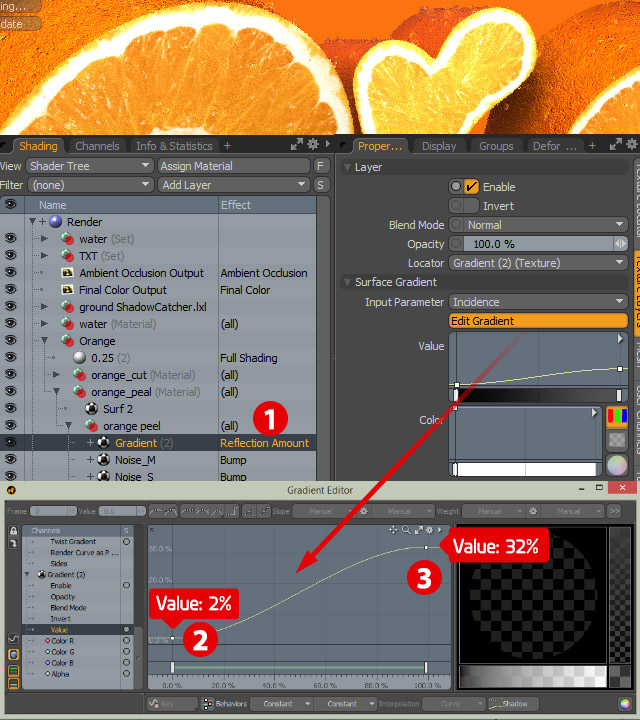The width and height of the screenshot is (640, 720).
Task: Click the grayscale gradient bar preview
Action: point(538,395)
